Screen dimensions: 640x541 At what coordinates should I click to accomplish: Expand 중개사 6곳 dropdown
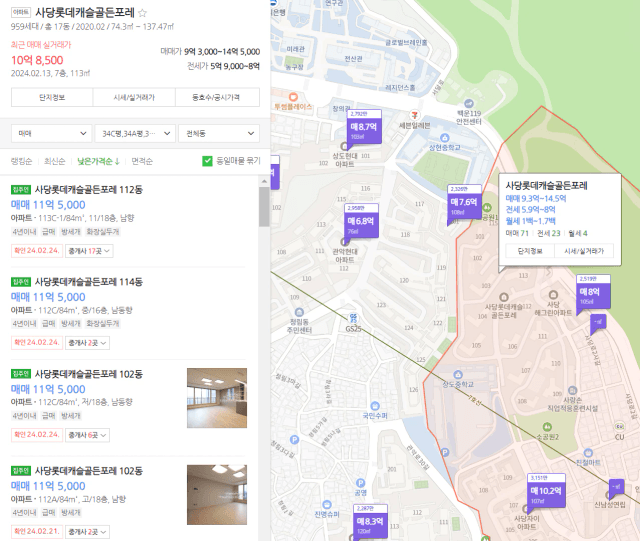click(x=87, y=435)
